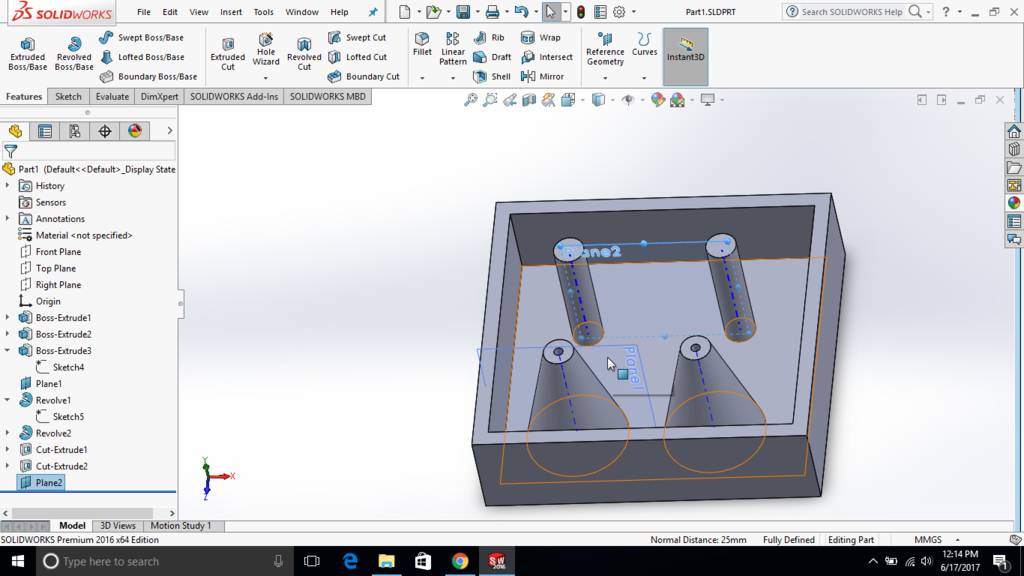1024x576 pixels.
Task: Apply the Fillet tool
Action: point(422,44)
